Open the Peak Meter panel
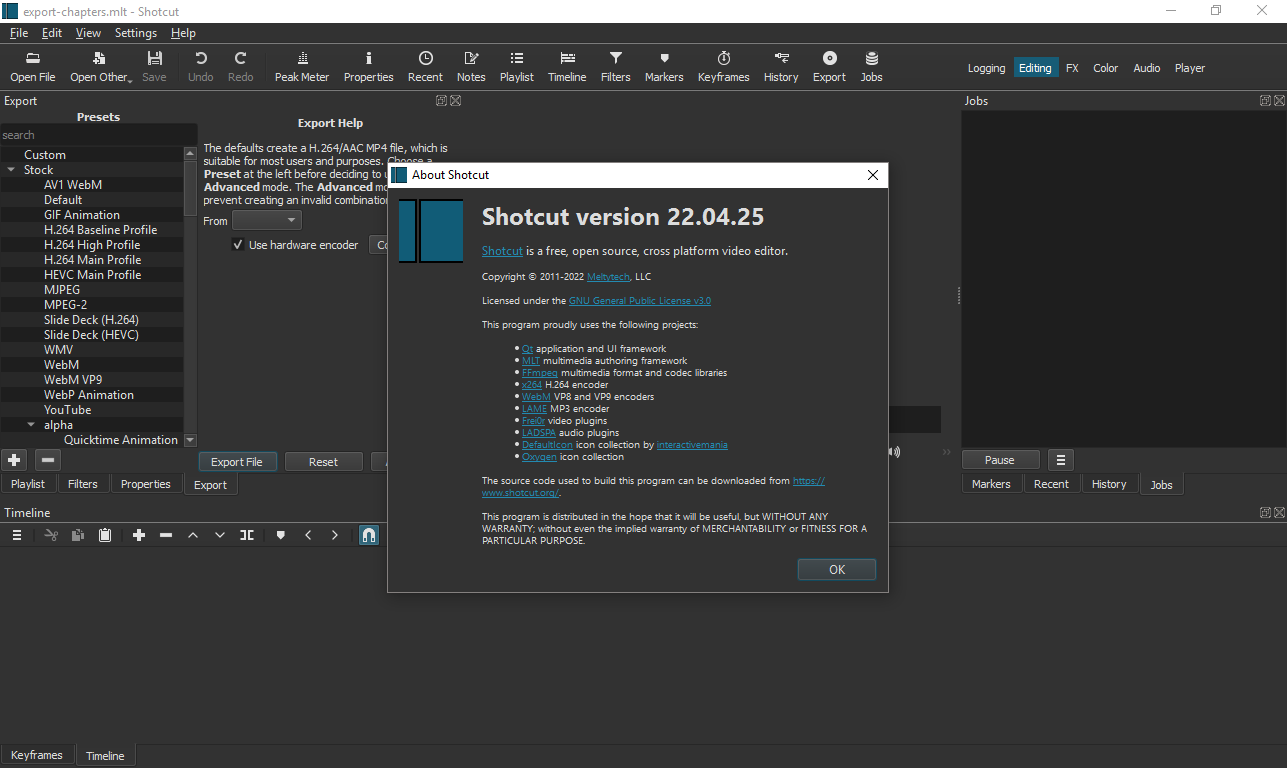Viewport: 1287px width, 768px height. (x=301, y=66)
